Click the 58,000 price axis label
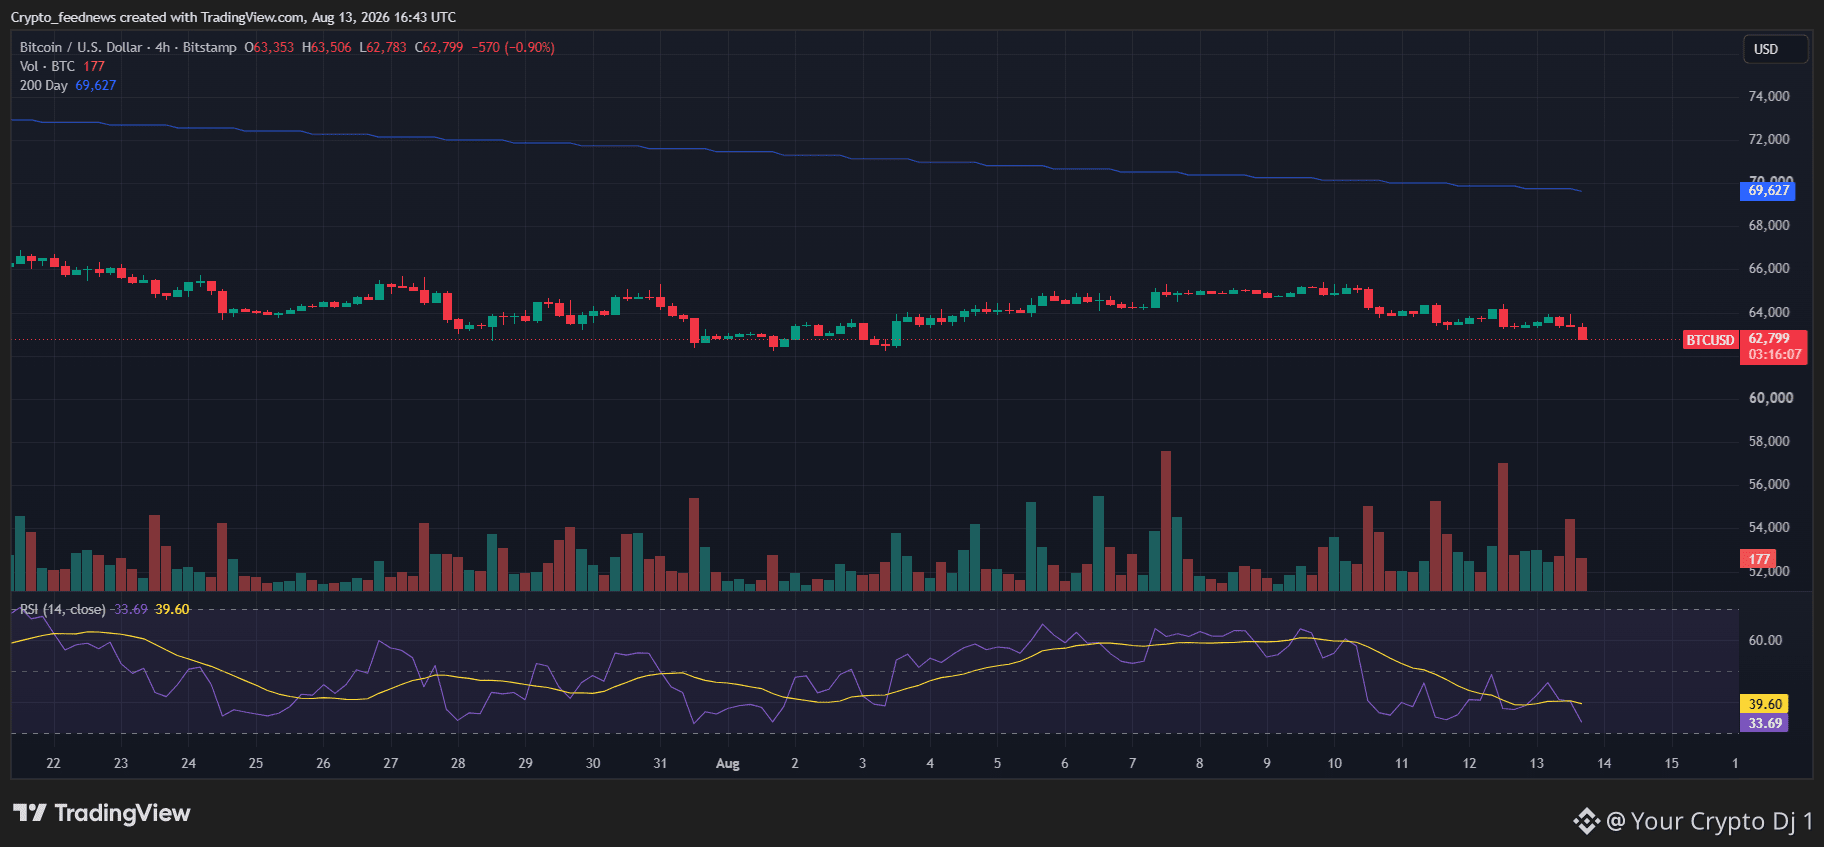The width and height of the screenshot is (1824, 847). 1769,441
